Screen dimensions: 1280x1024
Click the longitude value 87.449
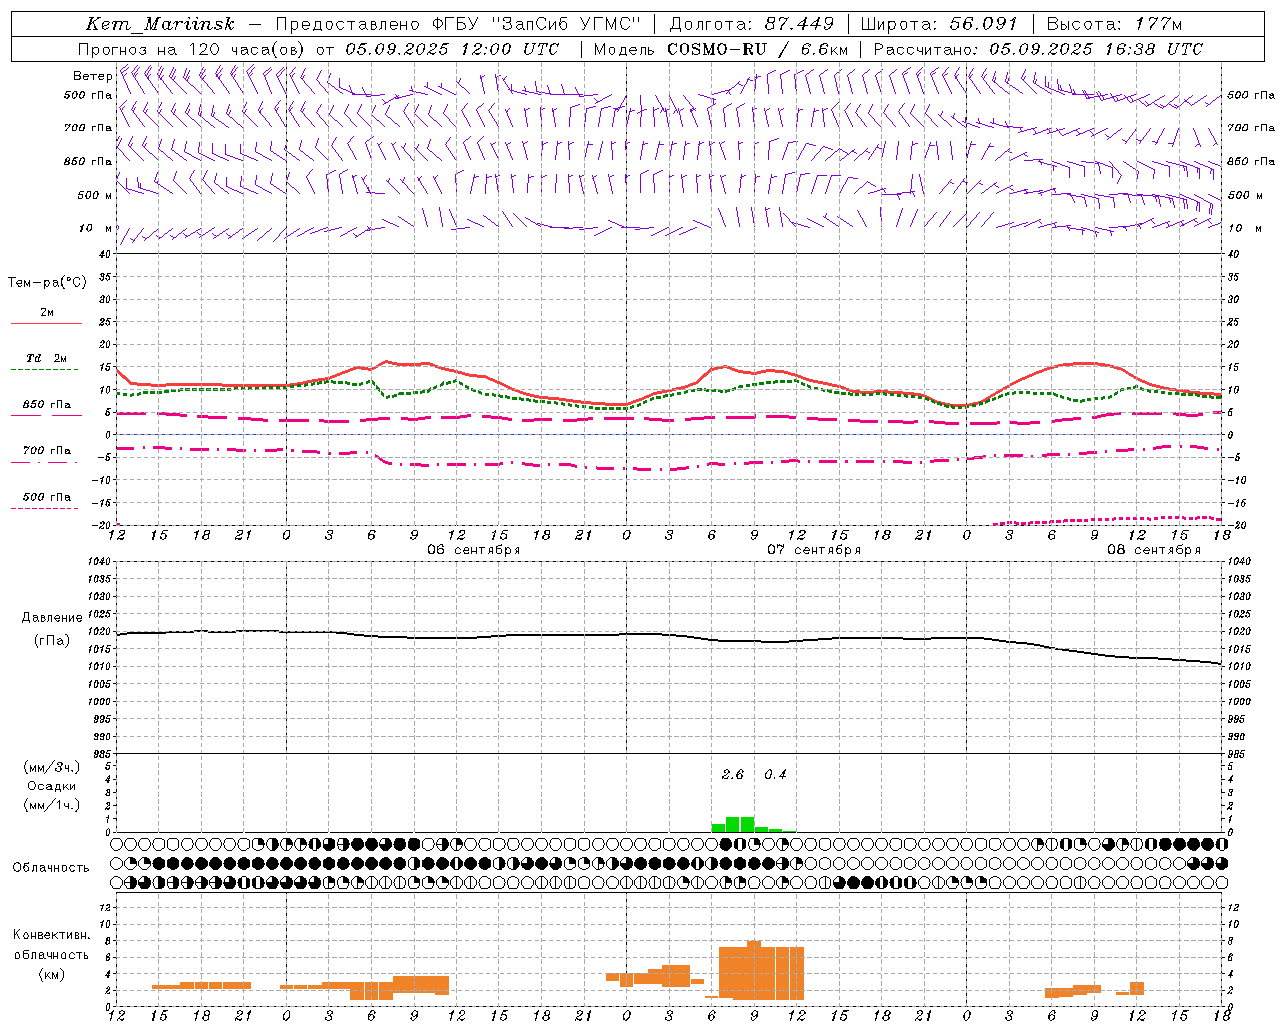799,24
